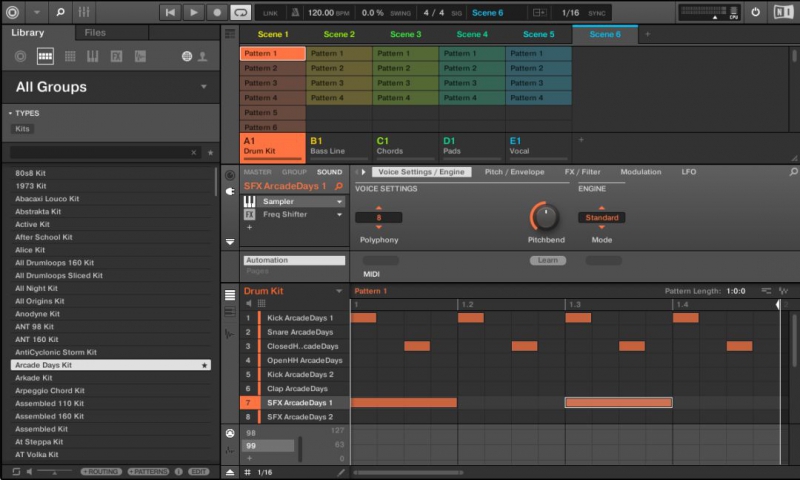Adjust the Pitchbend knob
800x480 pixels.
[545, 217]
